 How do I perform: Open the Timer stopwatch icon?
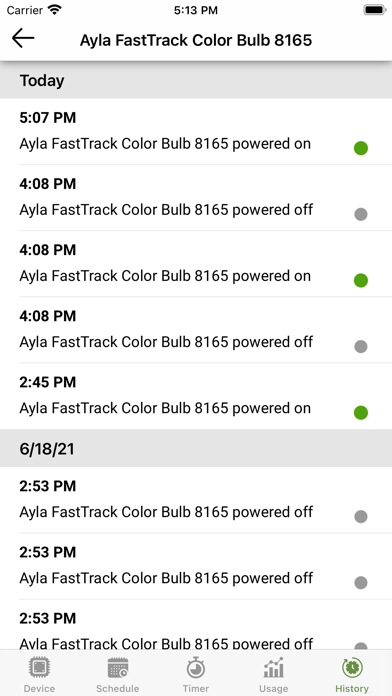pyautogui.click(x=196, y=668)
